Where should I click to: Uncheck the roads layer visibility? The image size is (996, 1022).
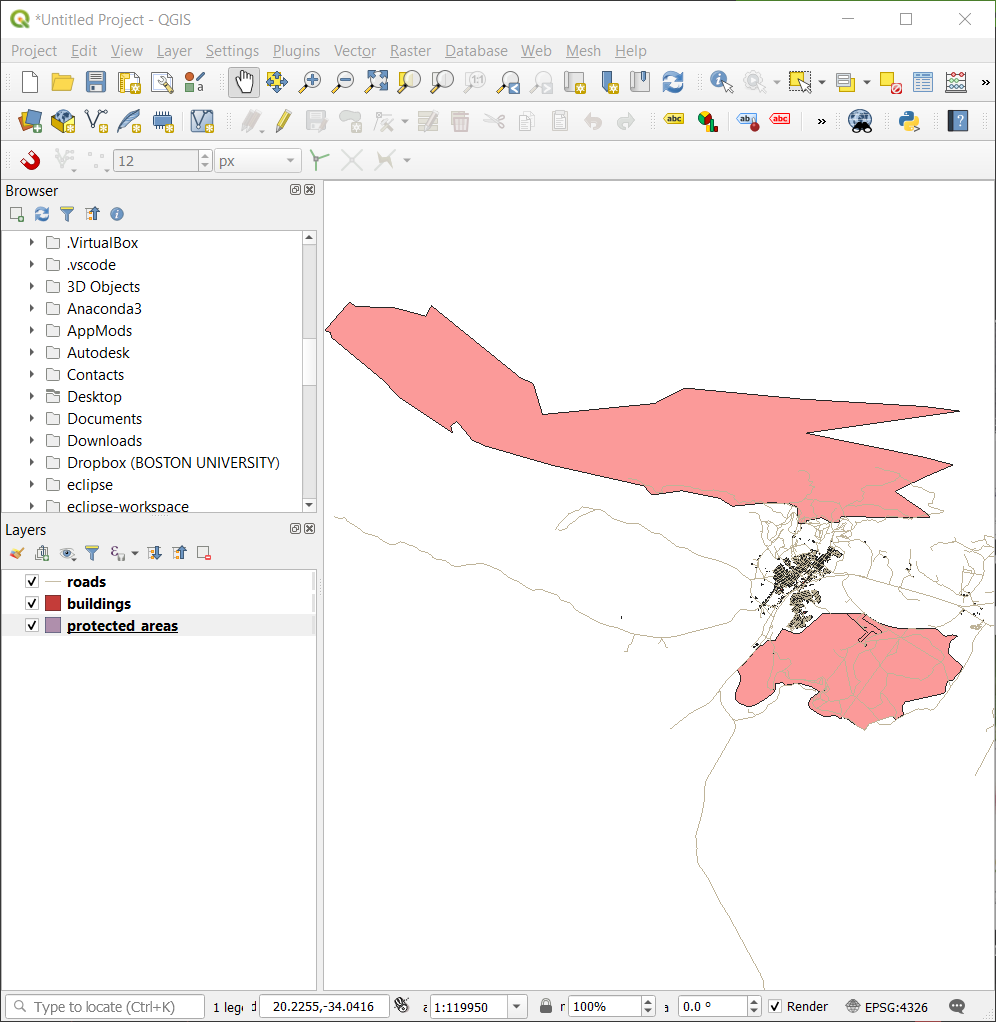coord(31,581)
